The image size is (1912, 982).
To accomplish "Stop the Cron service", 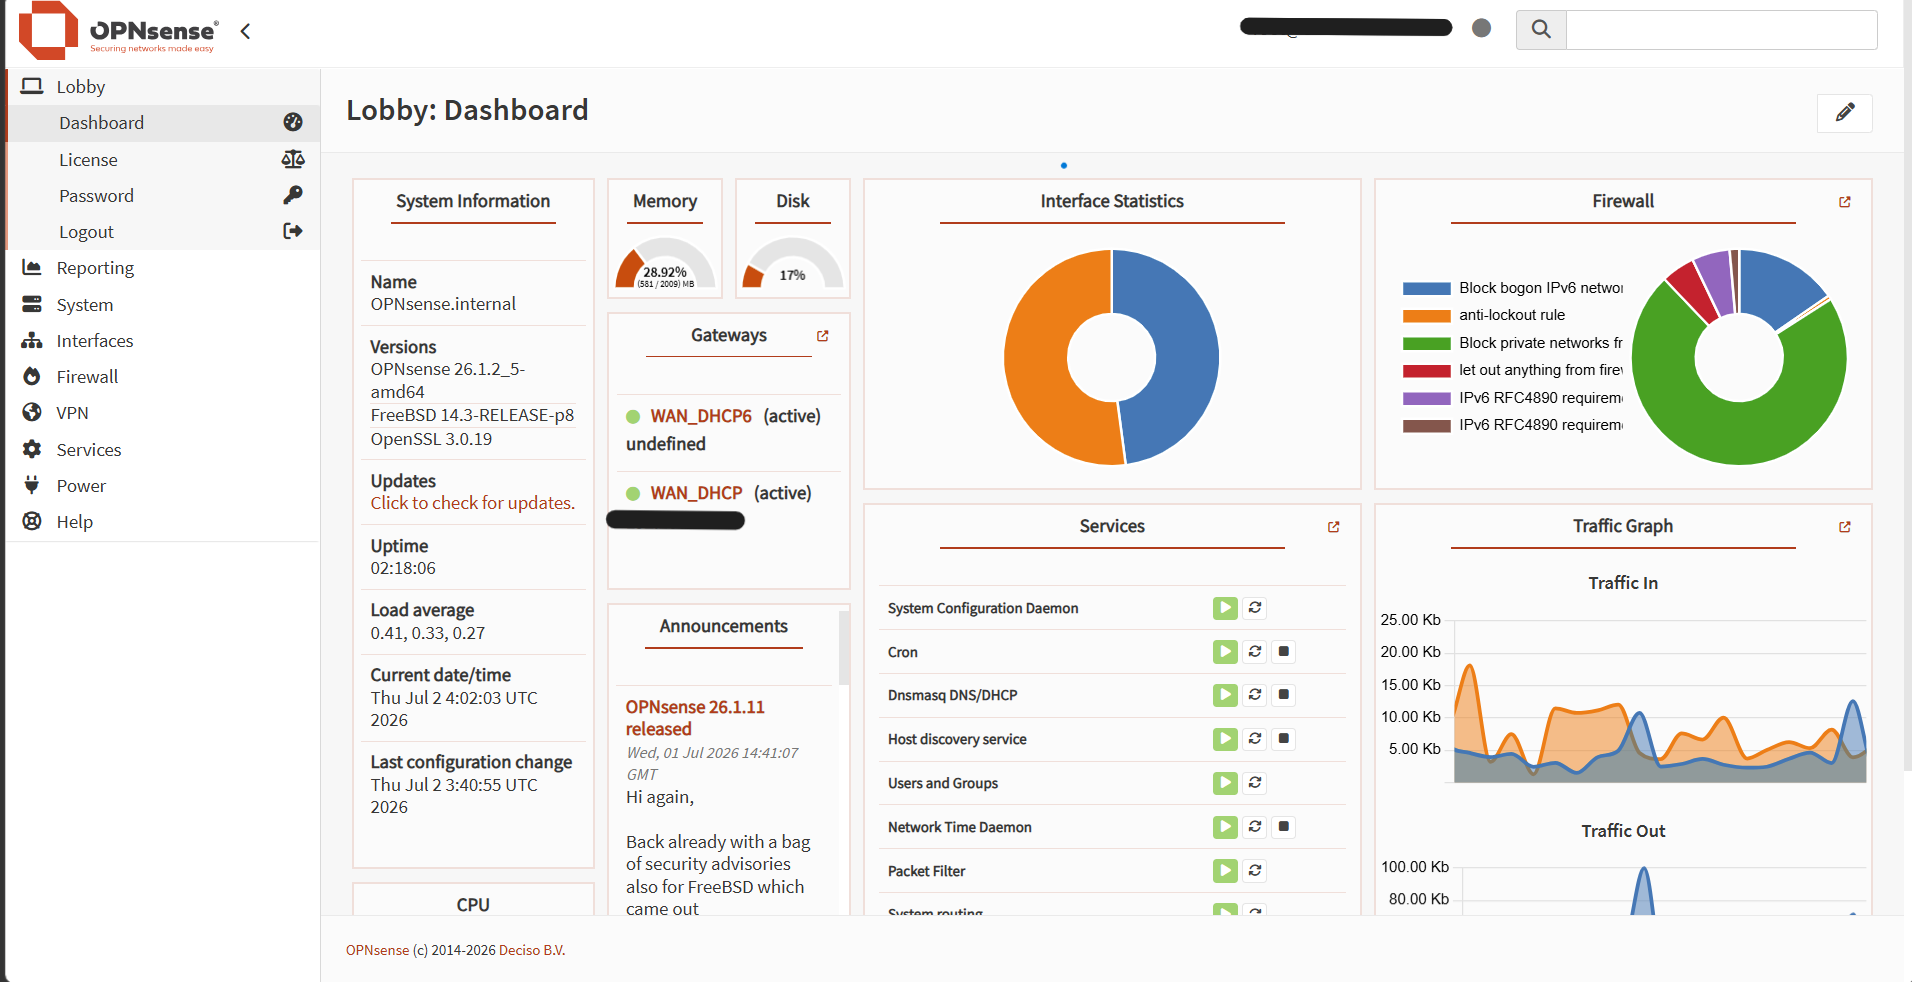I will [1284, 652].
